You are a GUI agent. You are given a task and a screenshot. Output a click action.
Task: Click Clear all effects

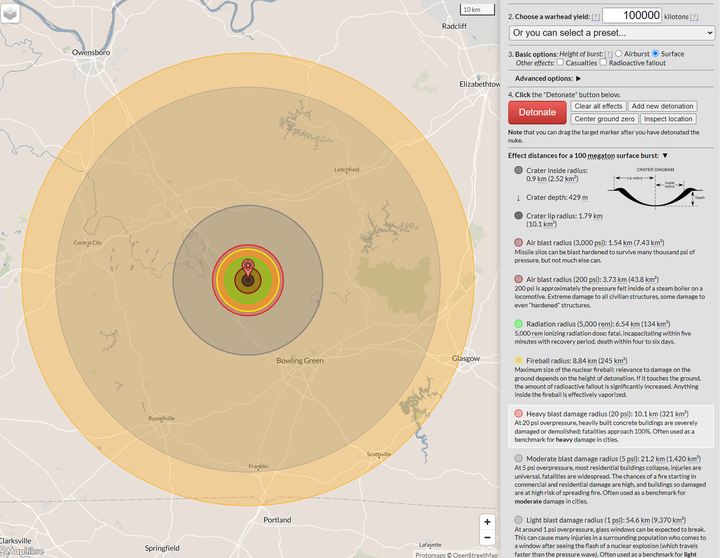(x=598, y=106)
